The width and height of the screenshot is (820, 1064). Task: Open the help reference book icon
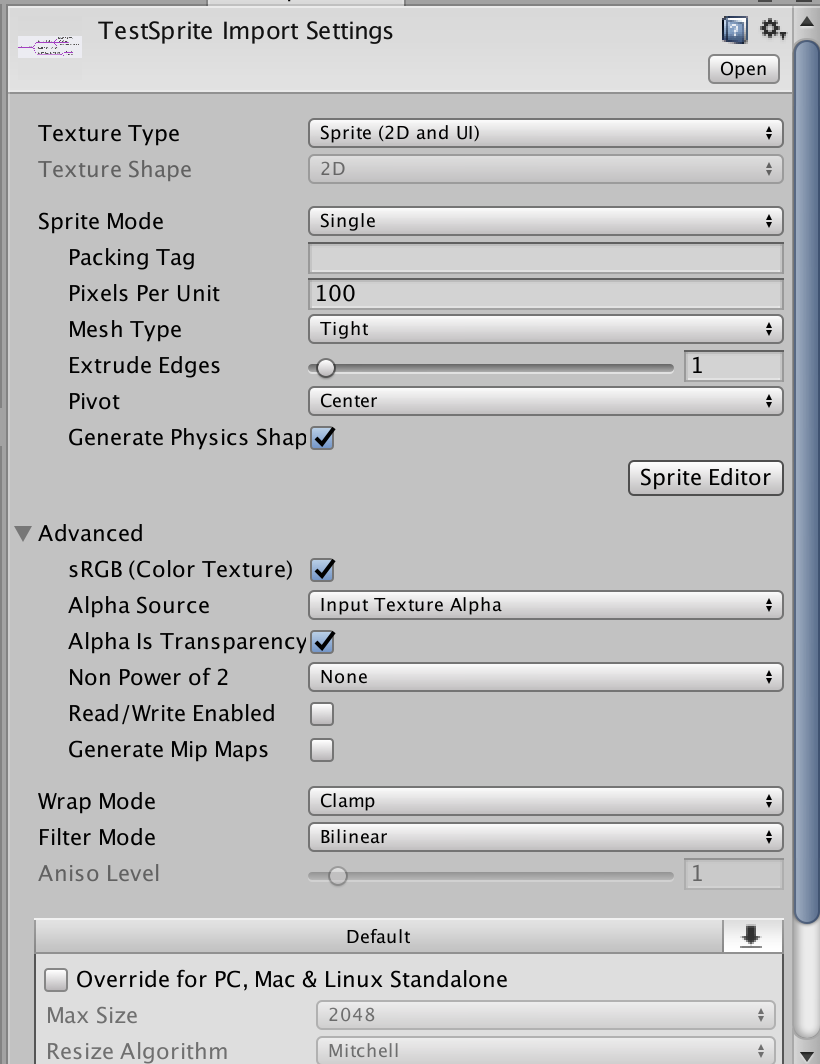coord(734,30)
